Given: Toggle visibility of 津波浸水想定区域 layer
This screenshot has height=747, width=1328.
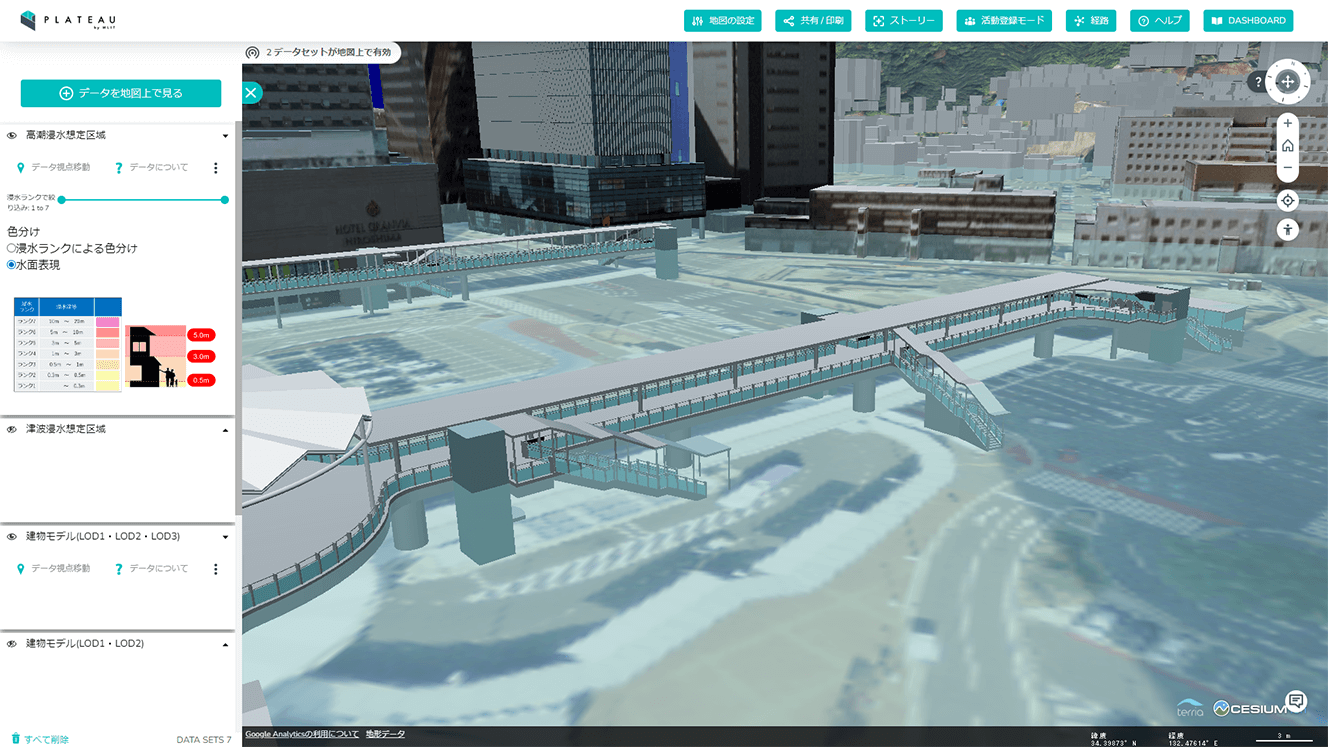Looking at the screenshot, I should click(12, 429).
